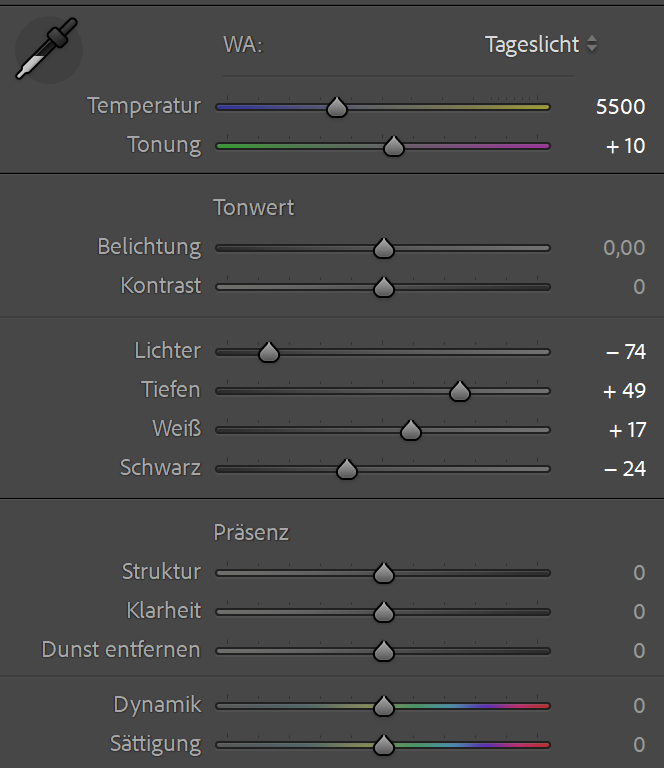664x768 pixels.
Task: Click the Klarheit slider handle
Action: [x=383, y=612]
